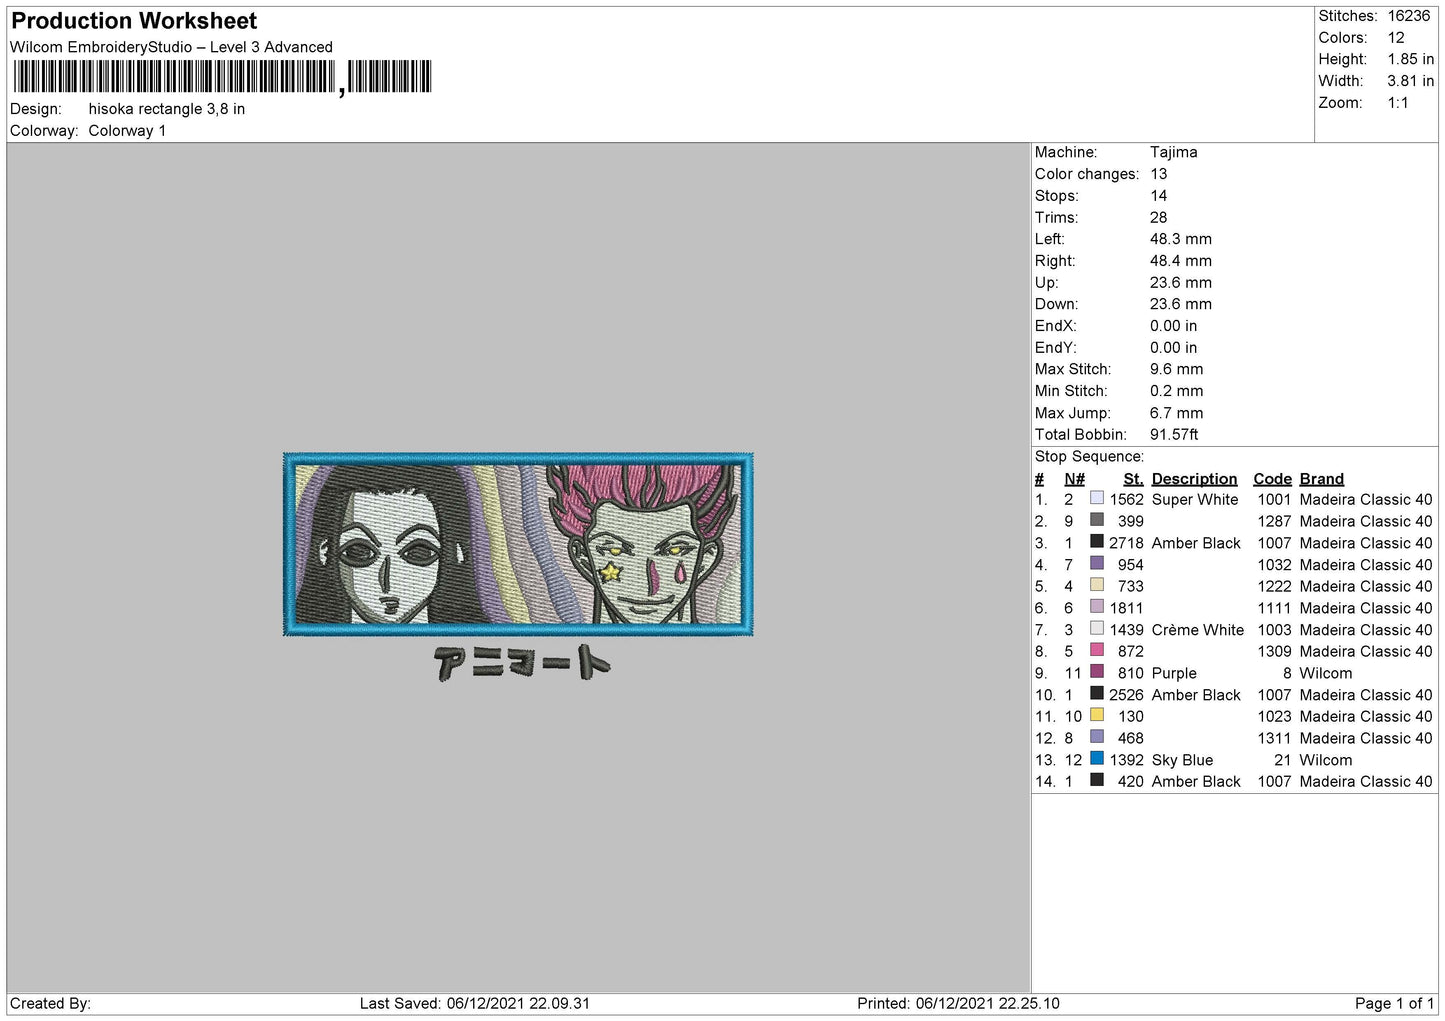Click the stitch count 1562 in row 1
This screenshot has height=1021, width=1445.
pos(1126,499)
